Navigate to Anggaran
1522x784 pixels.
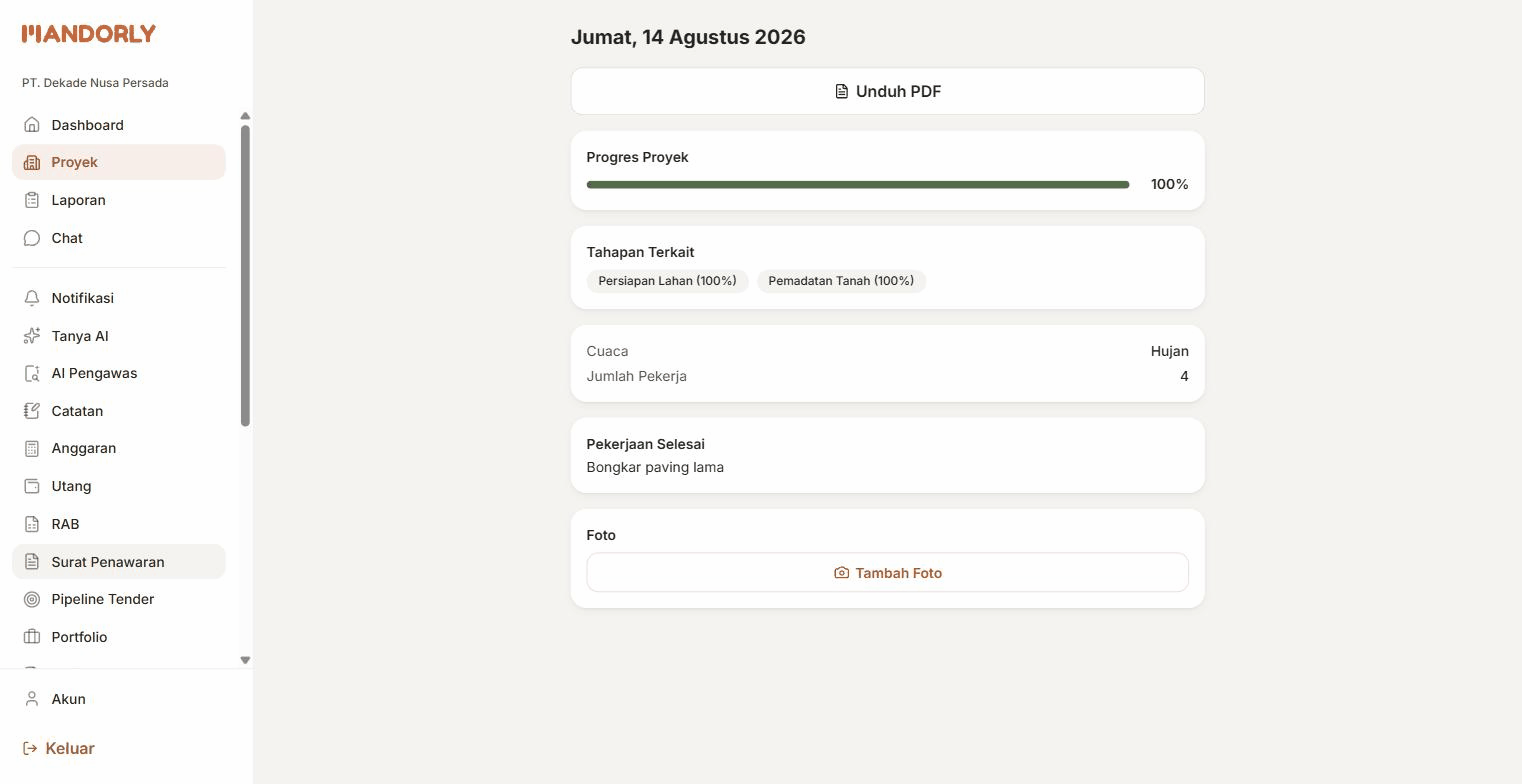119,448
